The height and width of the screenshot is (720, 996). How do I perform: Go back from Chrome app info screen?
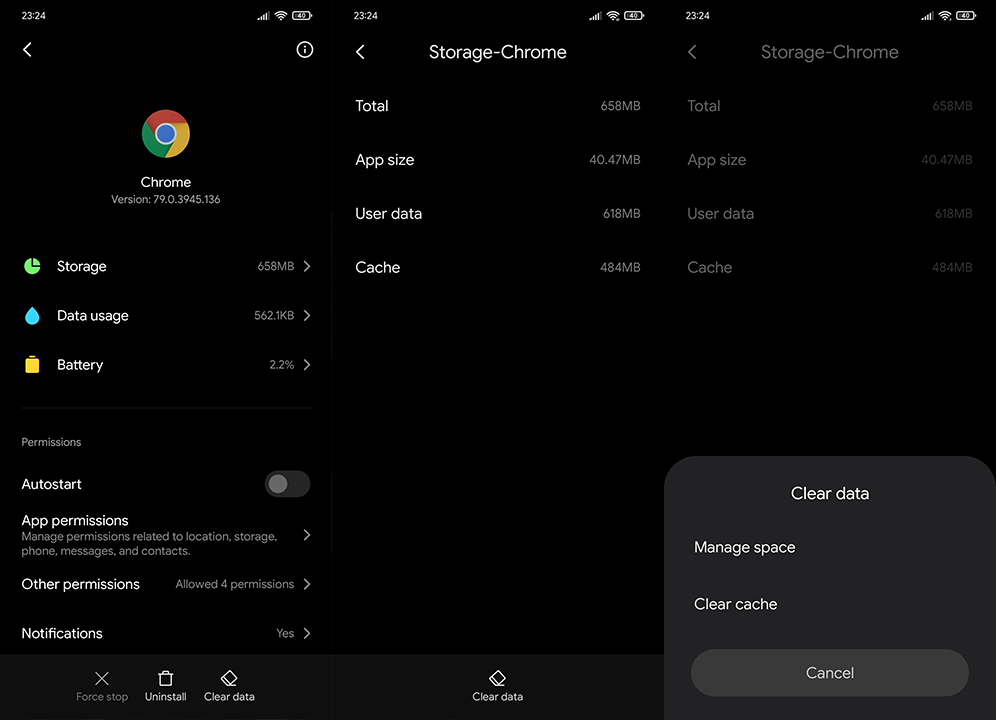pyautogui.click(x=27, y=50)
